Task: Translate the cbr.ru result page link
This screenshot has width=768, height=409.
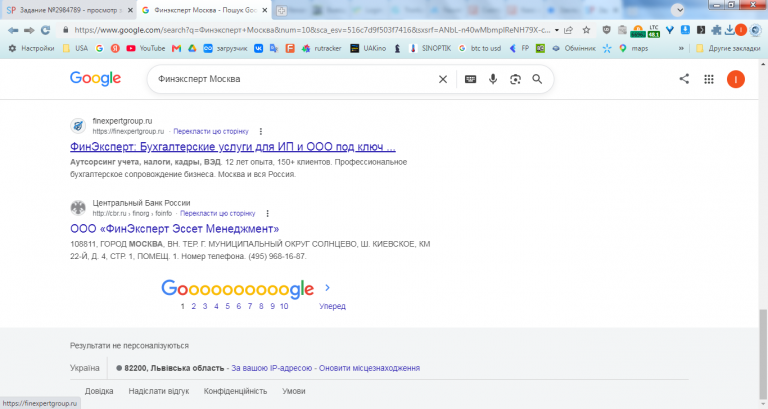Action: coord(217,214)
